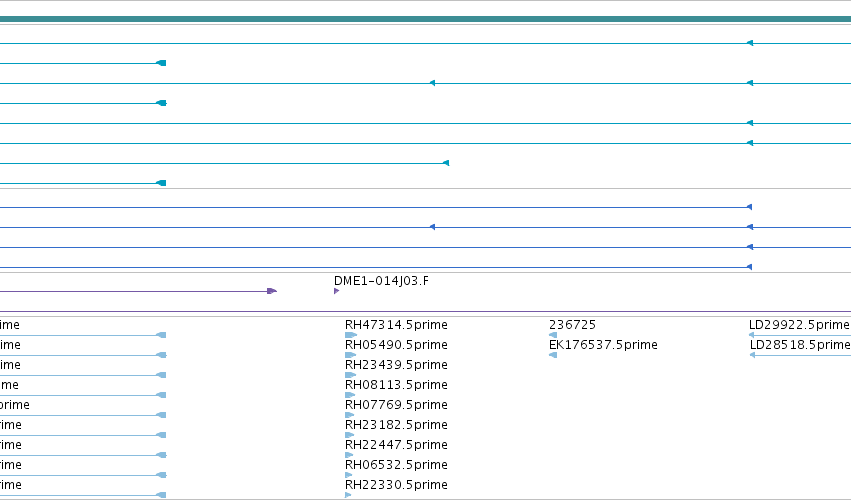This screenshot has height=500, width=851.
Task: Click the middle arrowhead on the dark blue transcript
Action: [432, 227]
